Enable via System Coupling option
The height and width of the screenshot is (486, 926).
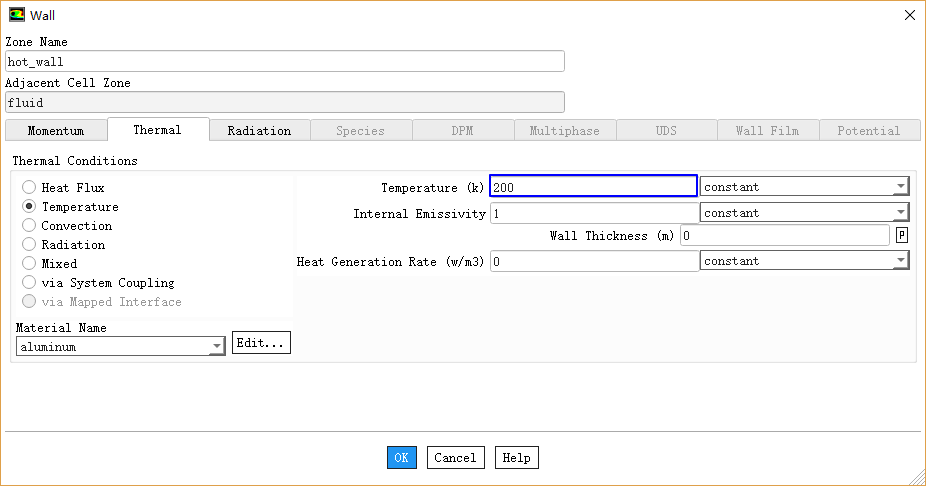[29, 283]
